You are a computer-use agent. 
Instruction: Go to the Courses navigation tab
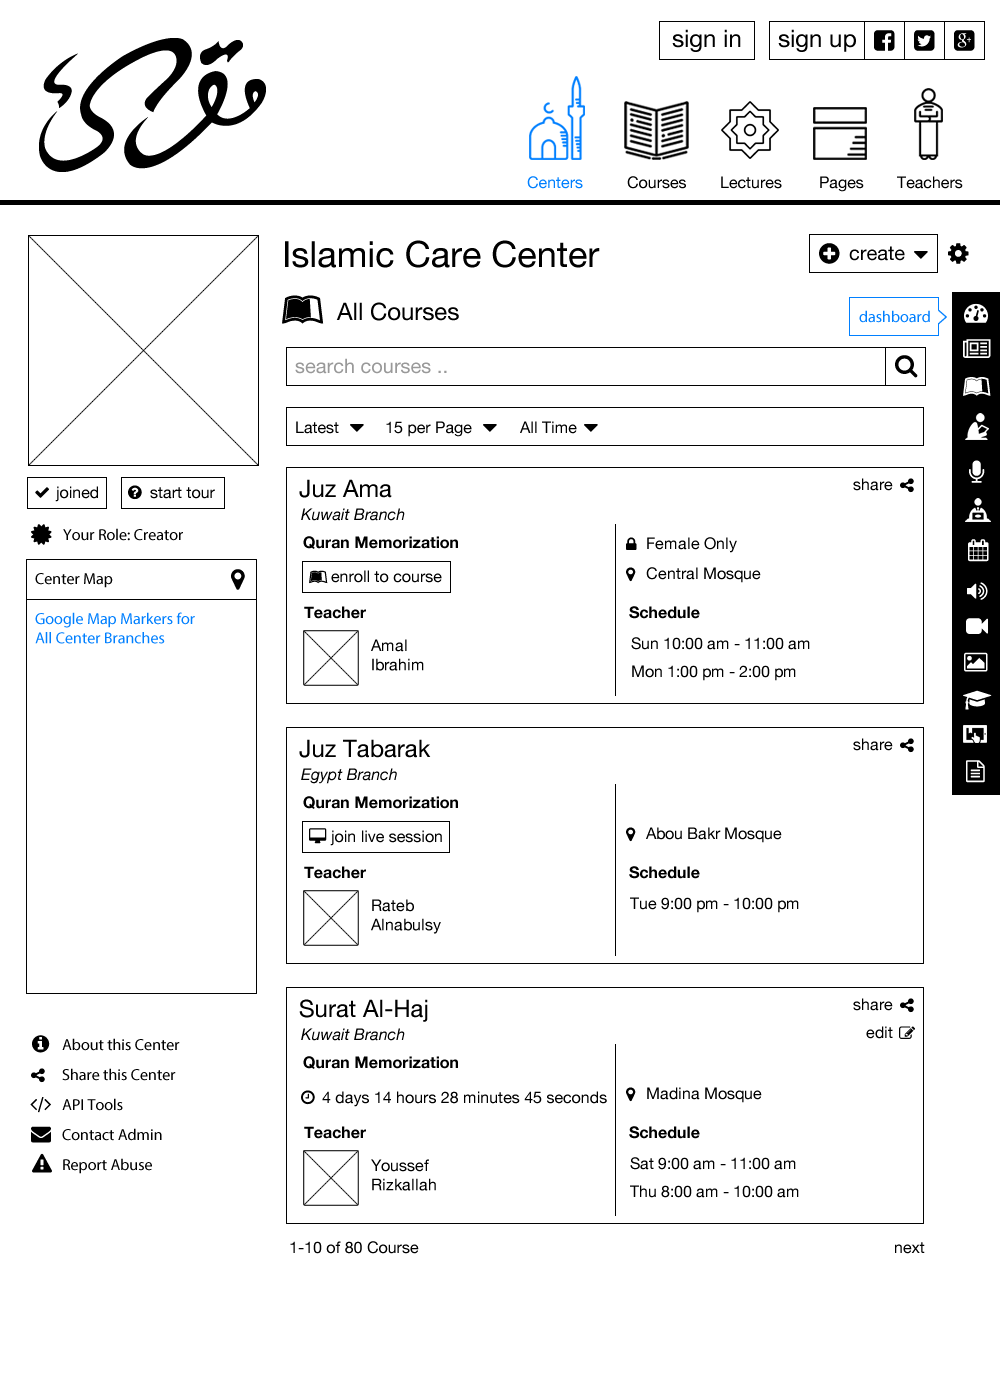pyautogui.click(x=656, y=140)
